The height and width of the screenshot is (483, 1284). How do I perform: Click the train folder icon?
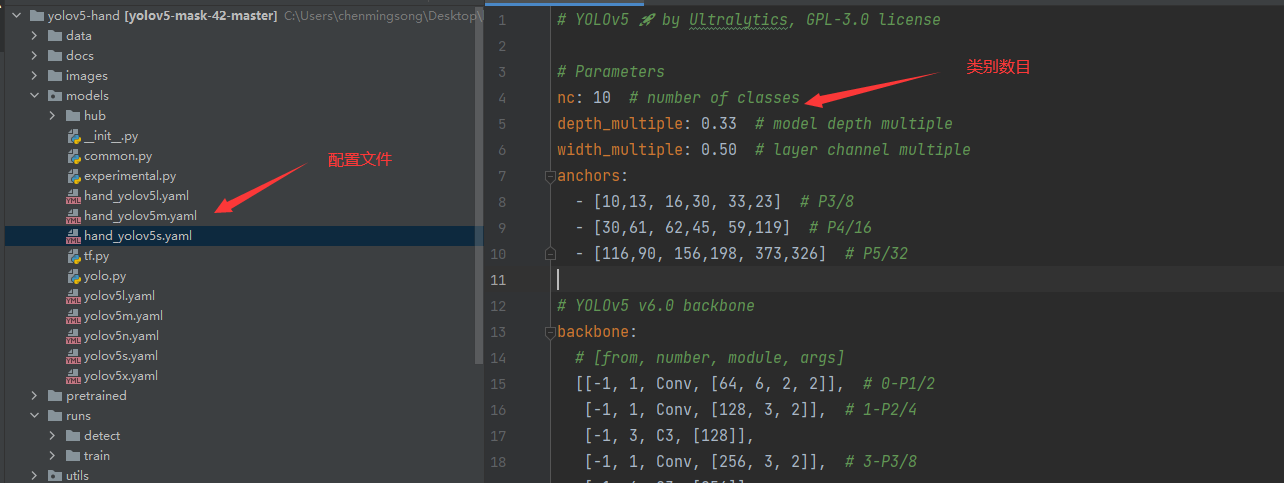point(73,456)
